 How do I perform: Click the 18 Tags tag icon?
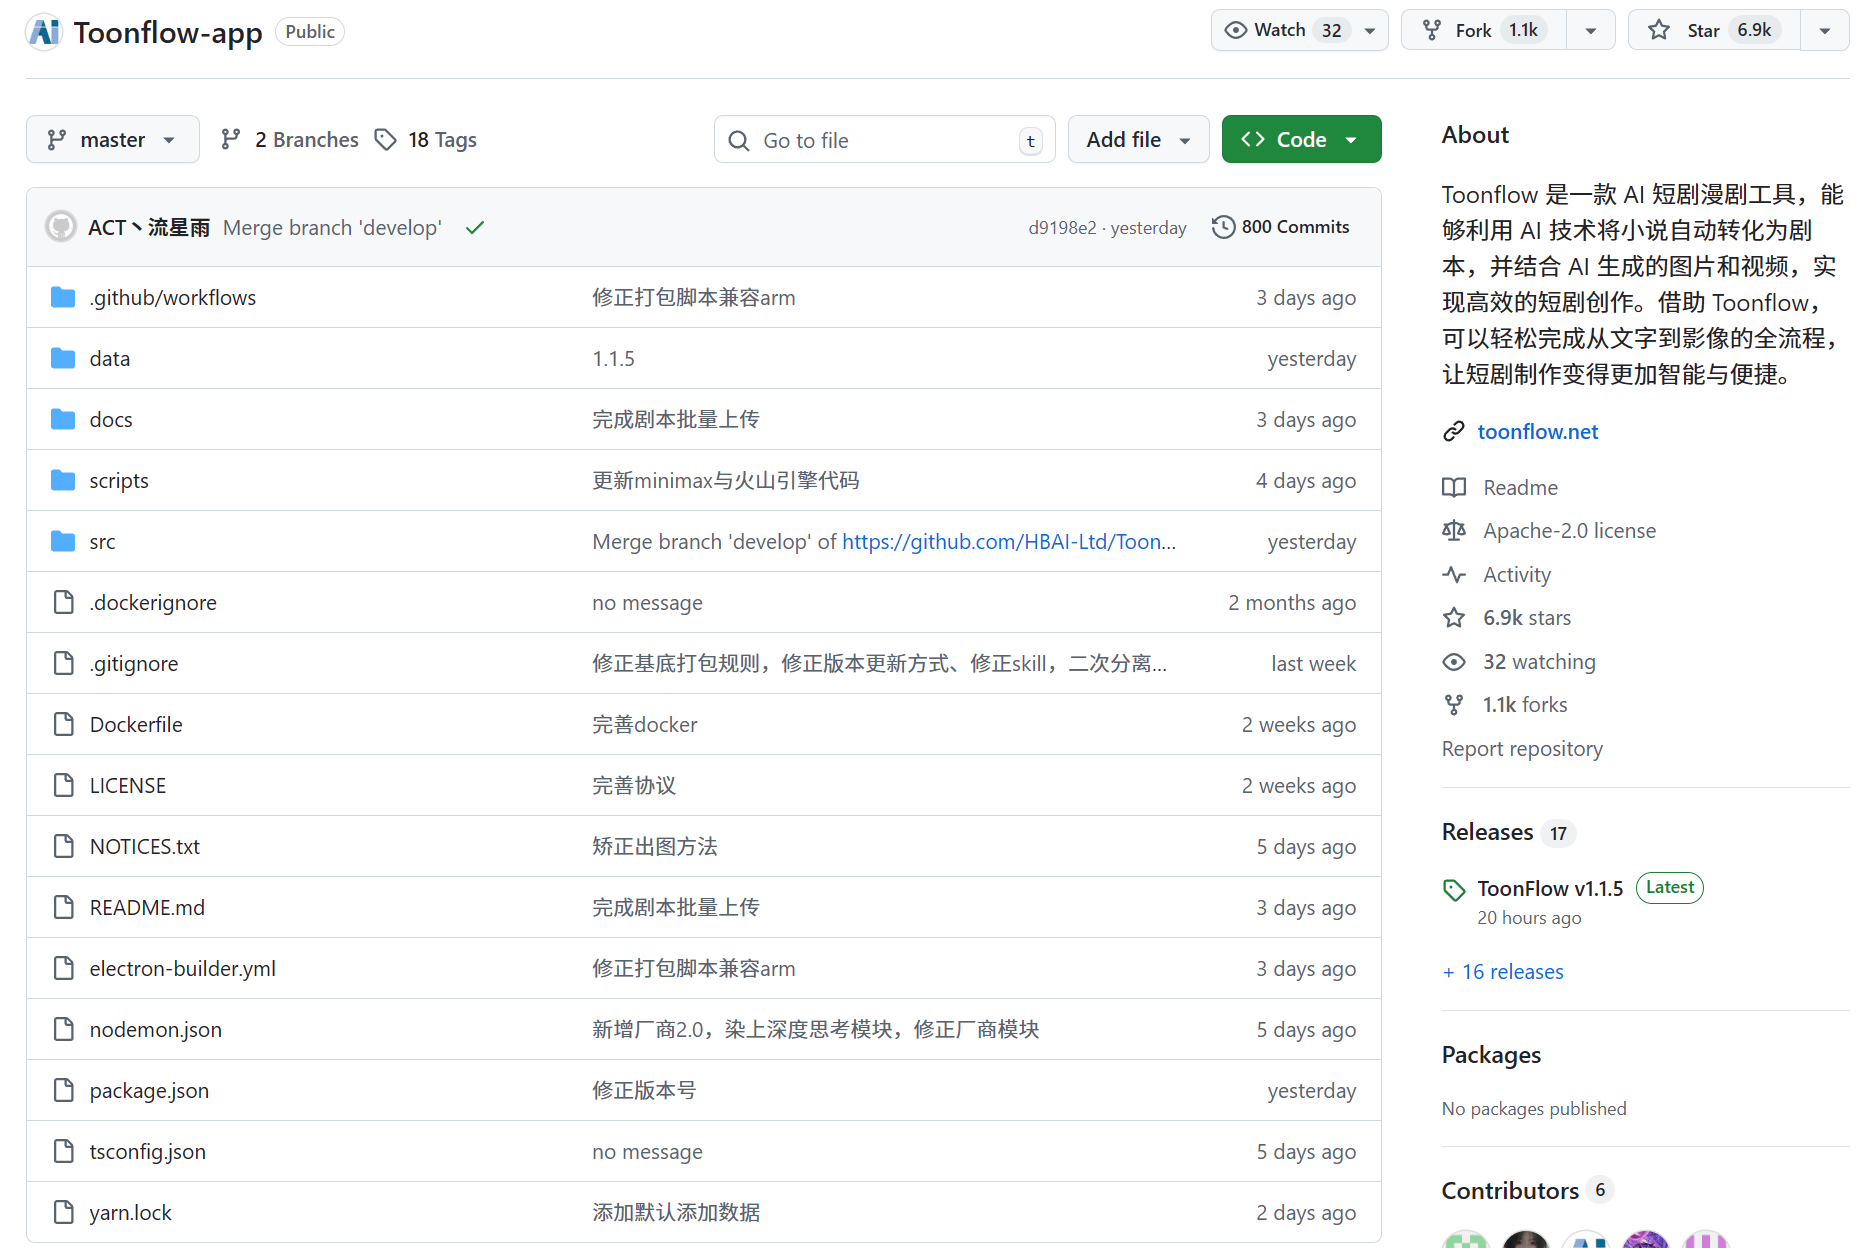tap(386, 140)
